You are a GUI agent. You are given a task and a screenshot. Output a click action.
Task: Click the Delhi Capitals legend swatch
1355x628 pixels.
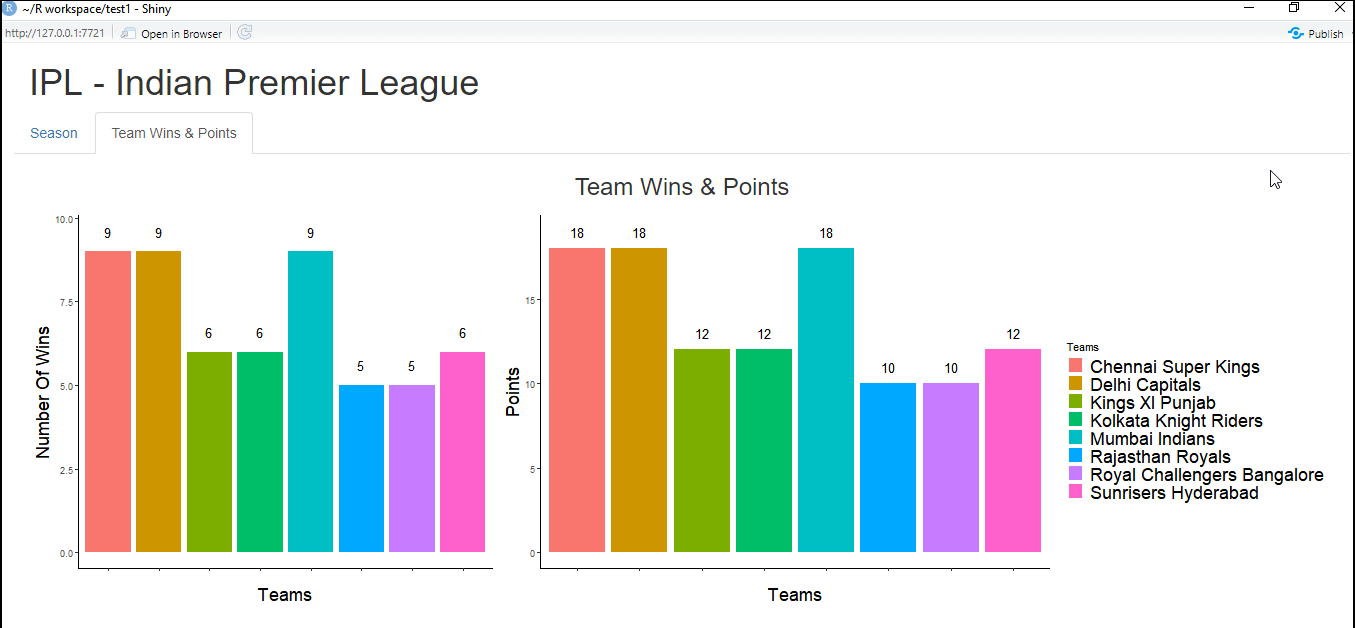tap(1076, 385)
